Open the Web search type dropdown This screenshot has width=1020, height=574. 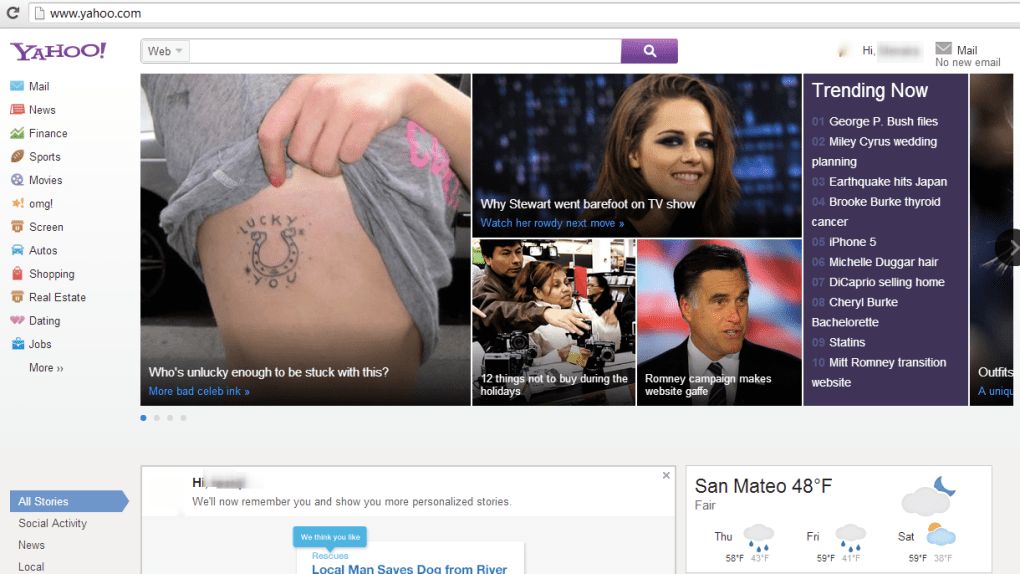[165, 51]
